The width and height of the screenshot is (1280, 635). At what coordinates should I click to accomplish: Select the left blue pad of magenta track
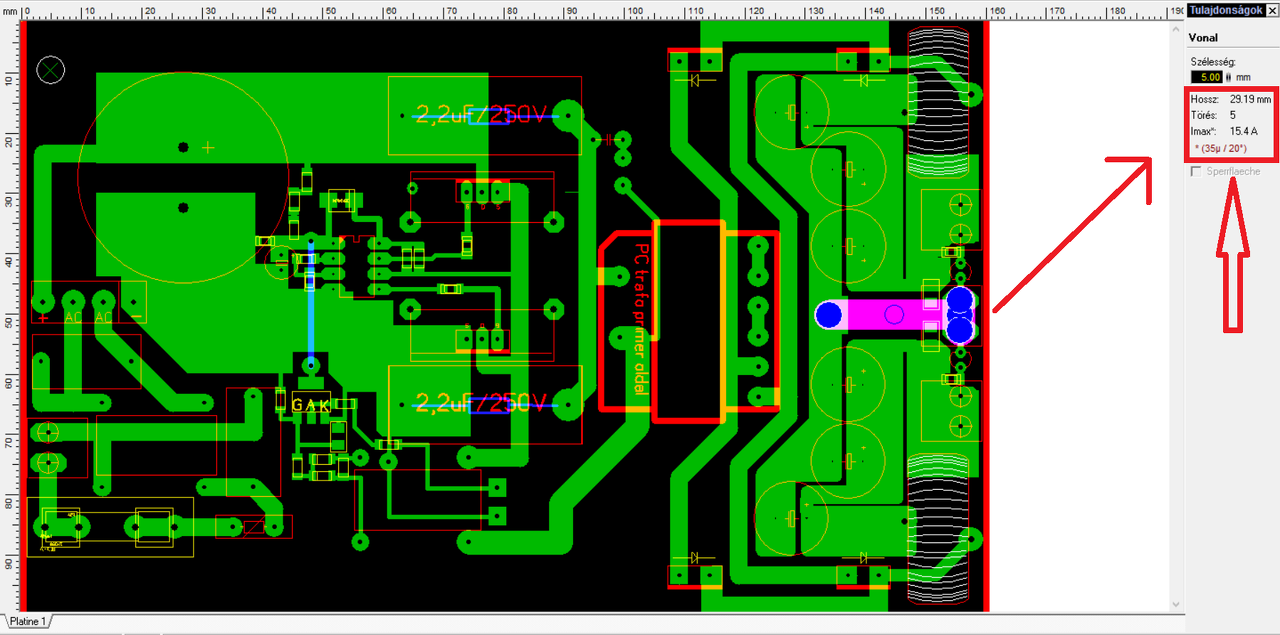click(x=828, y=315)
